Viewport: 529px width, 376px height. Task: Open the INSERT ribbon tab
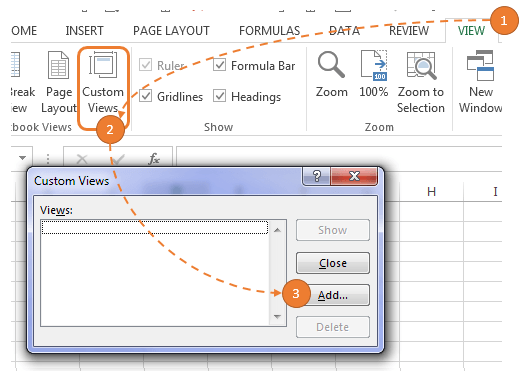[84, 31]
